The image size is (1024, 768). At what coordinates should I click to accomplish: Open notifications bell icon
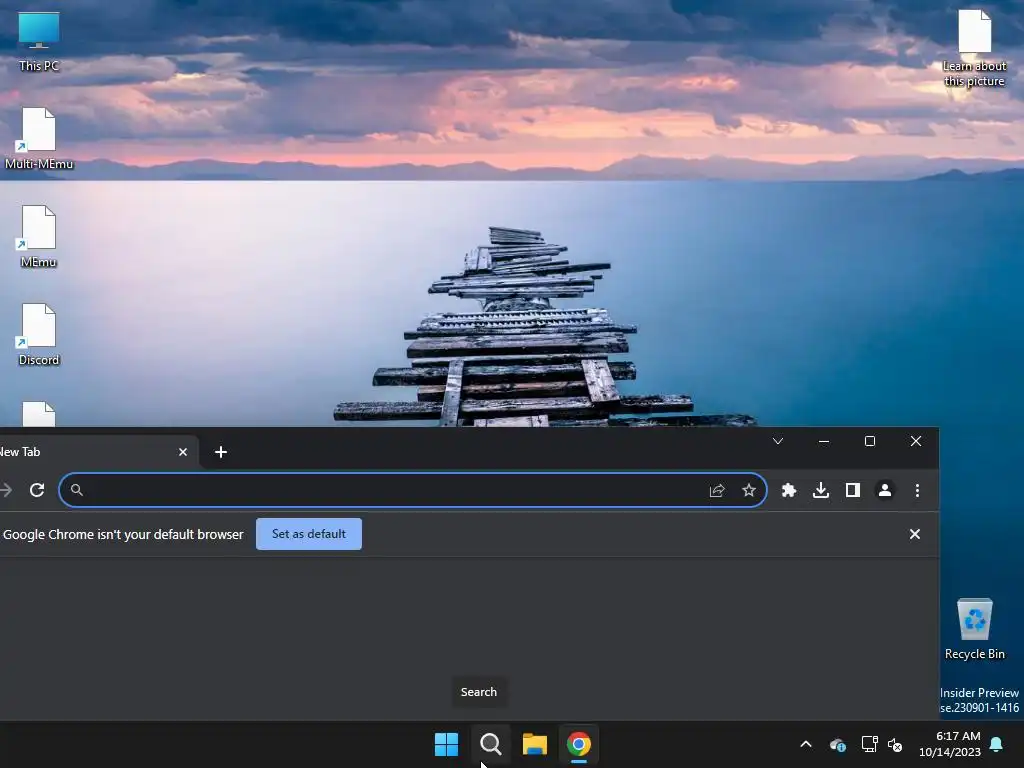click(x=997, y=744)
